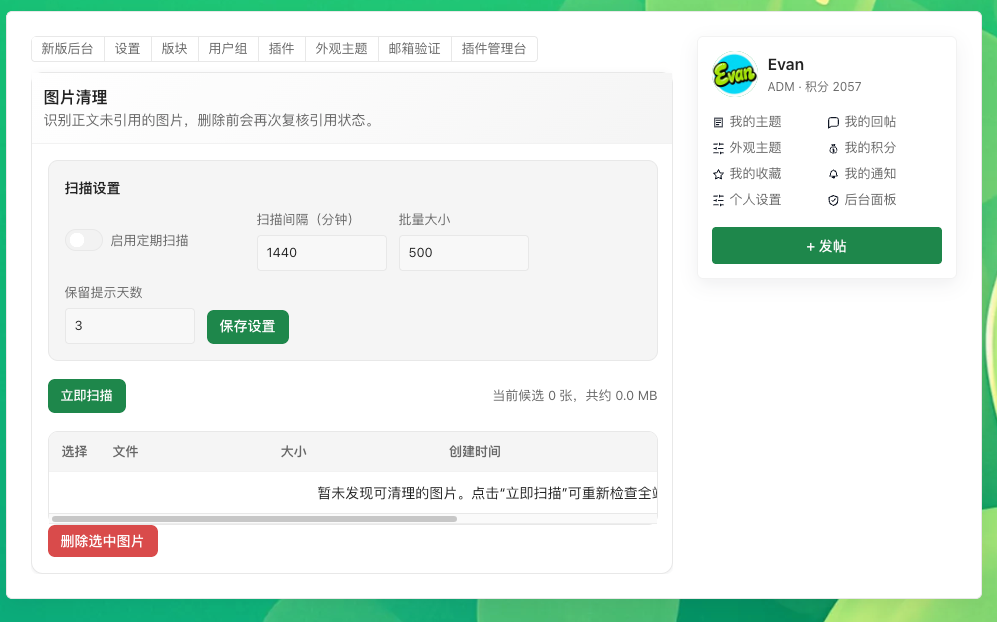The width and height of the screenshot is (997, 622).
Task: Click the horizontal scrollbar under the table
Action: [254, 519]
